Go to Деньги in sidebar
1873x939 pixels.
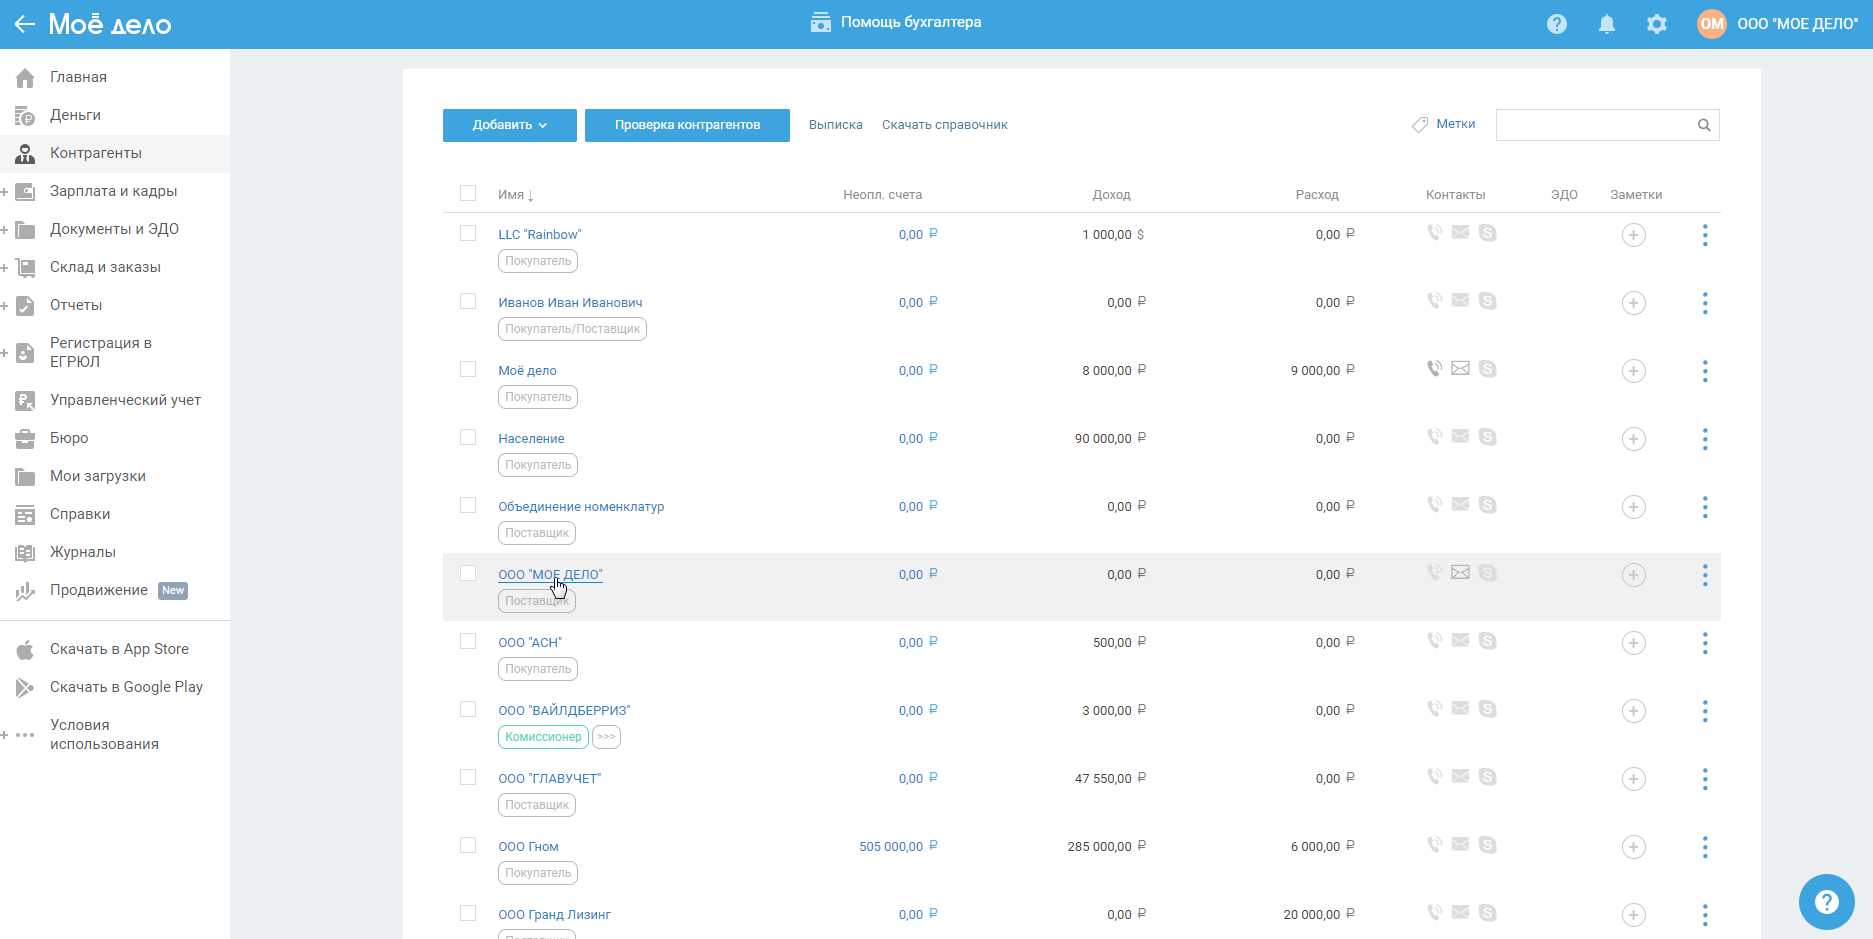75,115
